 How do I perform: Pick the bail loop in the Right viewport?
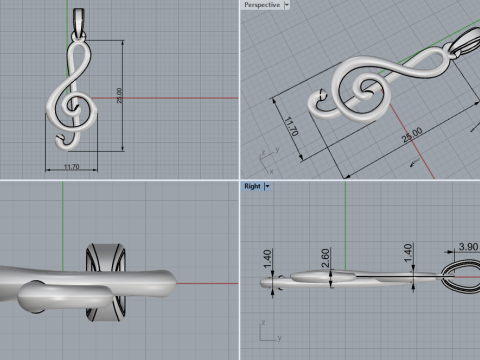(x=460, y=277)
